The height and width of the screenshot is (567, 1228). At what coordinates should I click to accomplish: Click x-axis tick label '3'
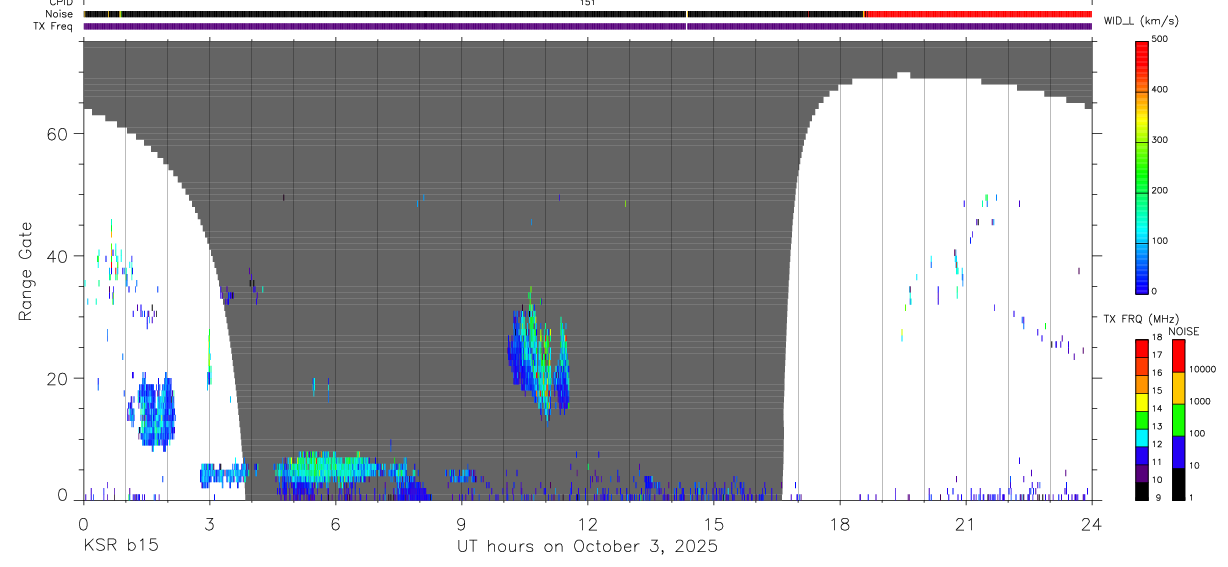click(x=209, y=523)
